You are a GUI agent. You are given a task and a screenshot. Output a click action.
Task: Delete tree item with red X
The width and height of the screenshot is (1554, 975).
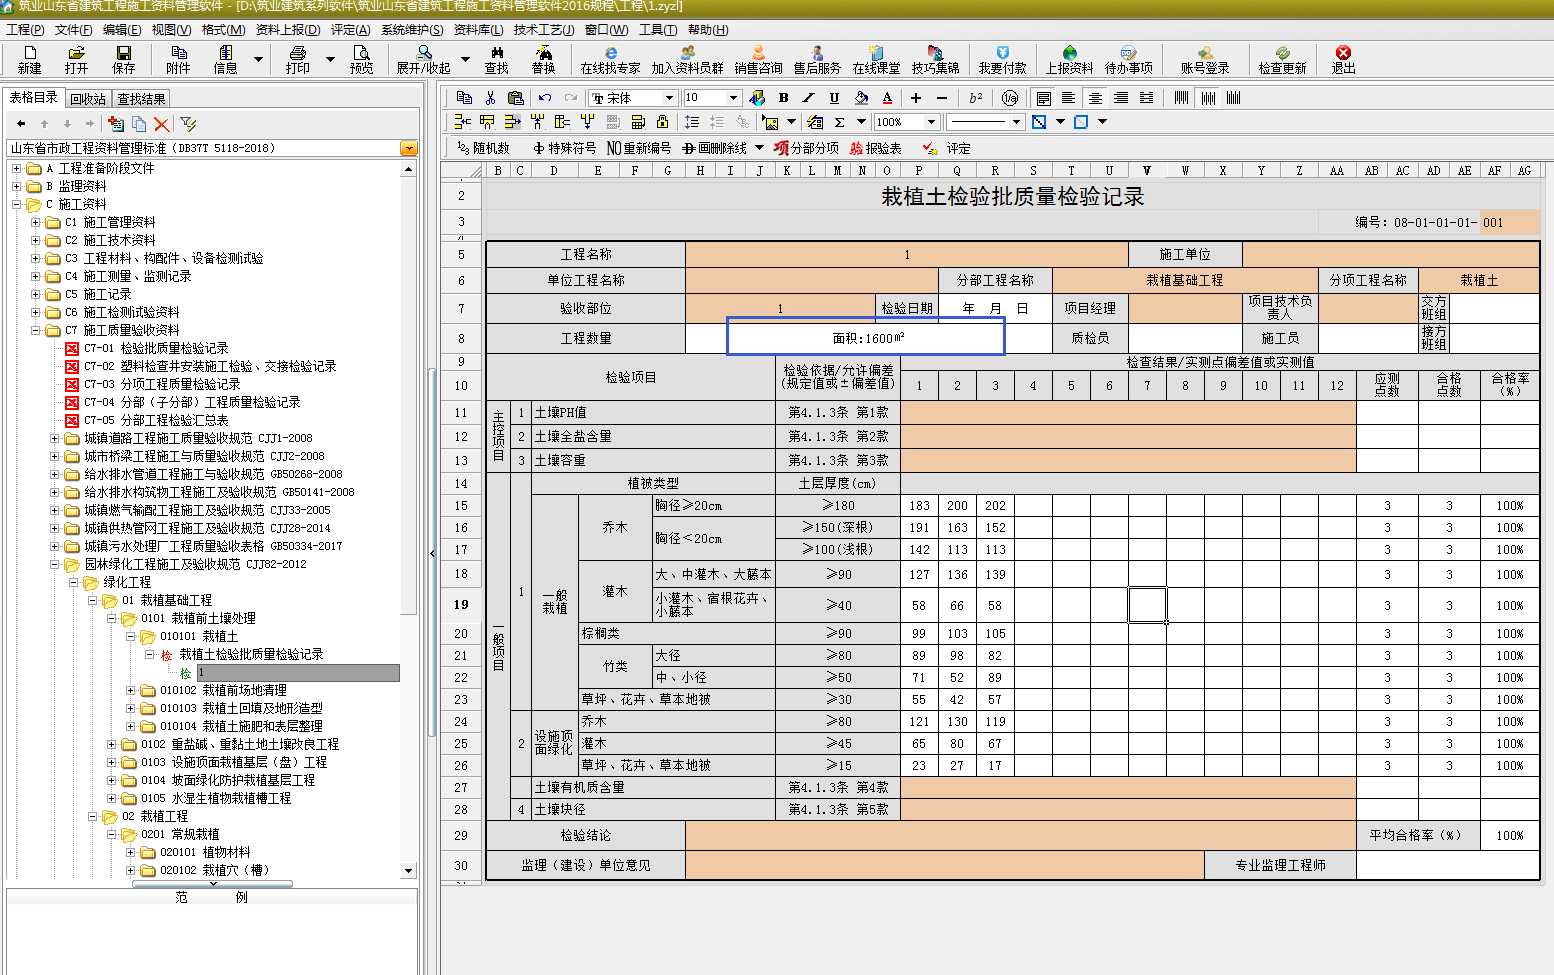tap(162, 124)
